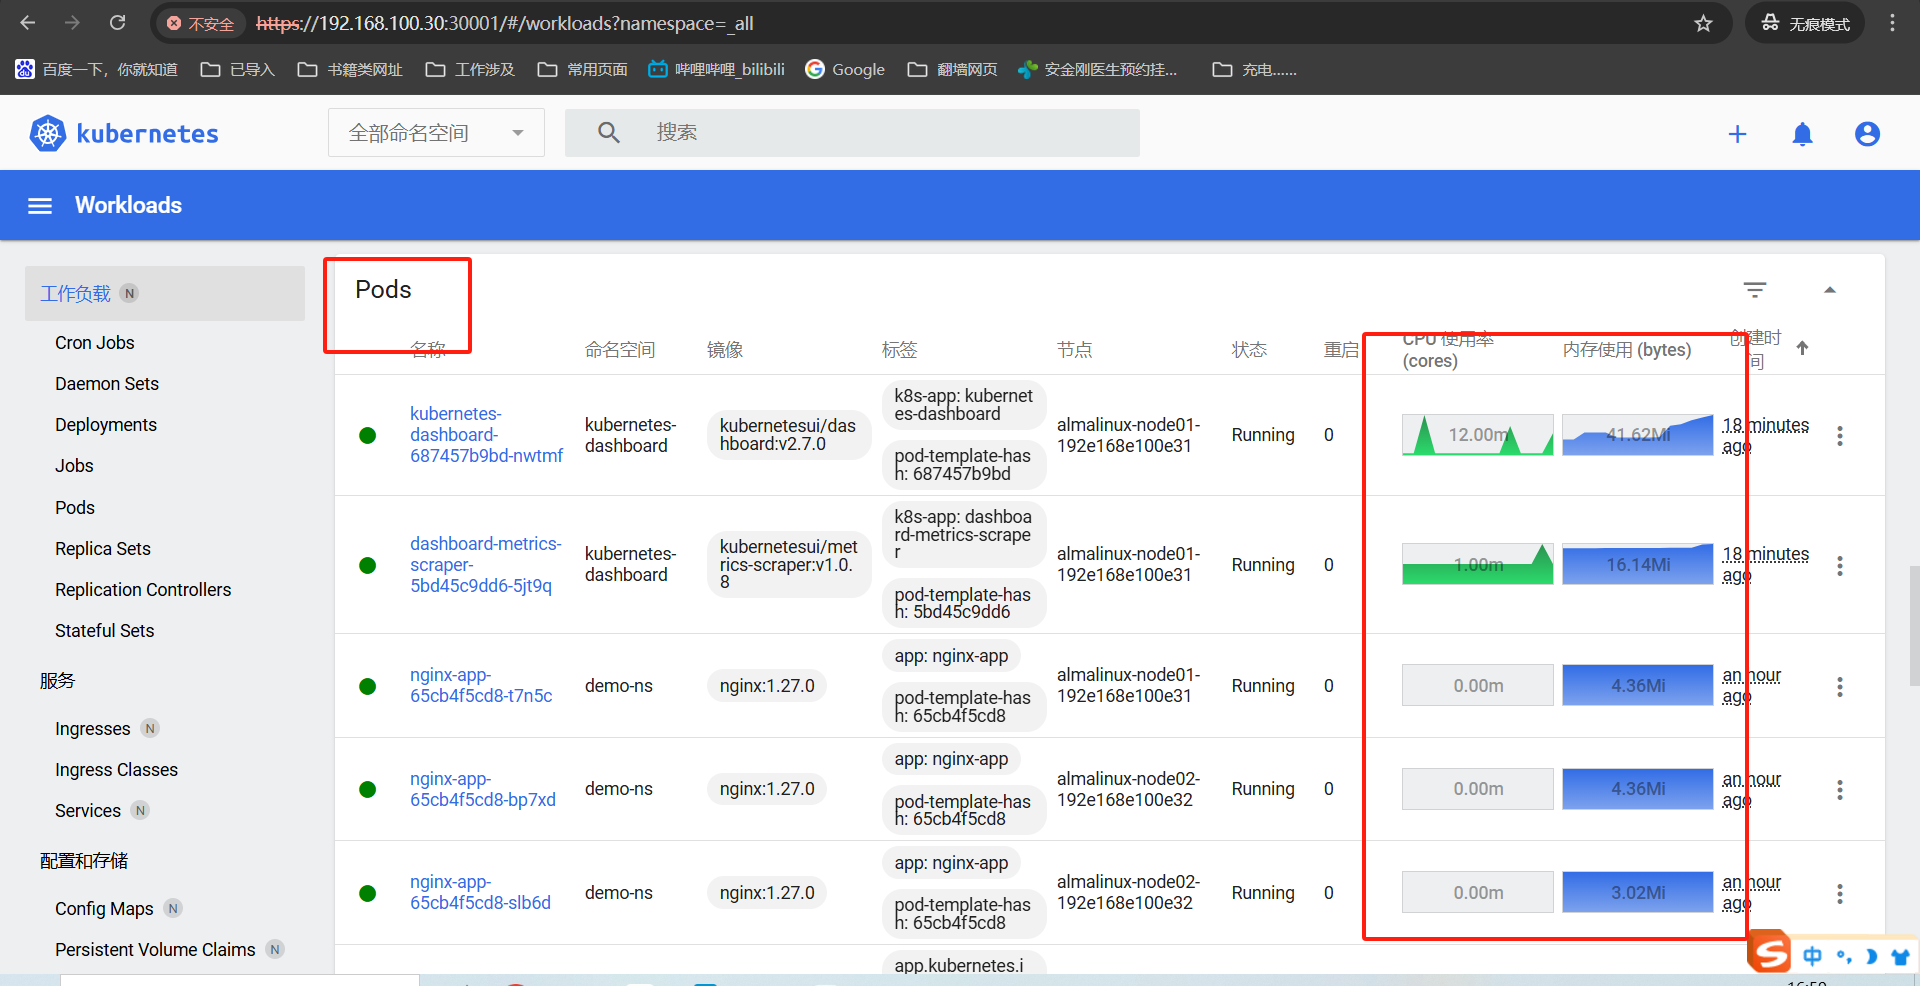
Task: Open the 常用页面 bookmark folder
Action: click(583, 69)
